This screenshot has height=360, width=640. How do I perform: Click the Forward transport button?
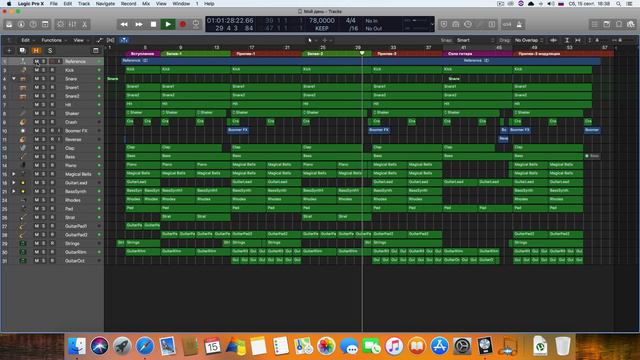point(139,24)
